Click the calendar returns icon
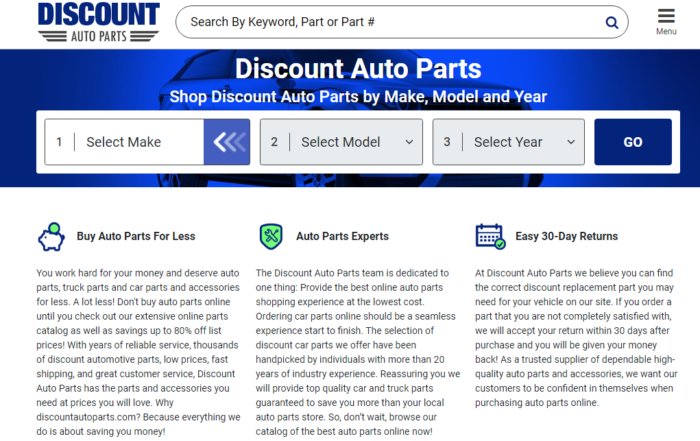700x441 pixels. pyautogui.click(x=490, y=236)
